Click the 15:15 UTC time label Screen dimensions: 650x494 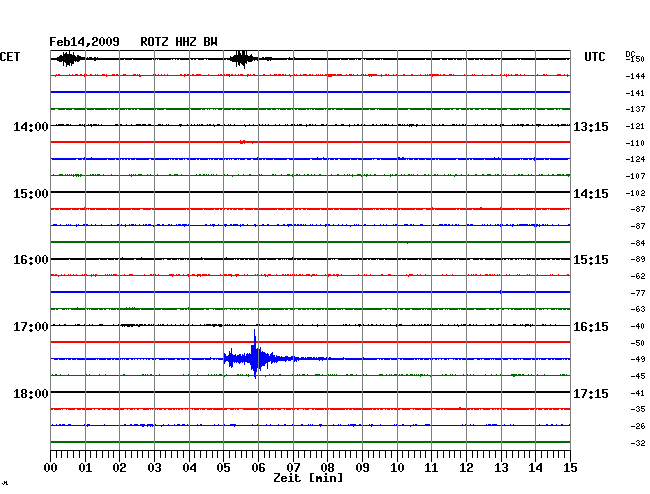pos(591,260)
